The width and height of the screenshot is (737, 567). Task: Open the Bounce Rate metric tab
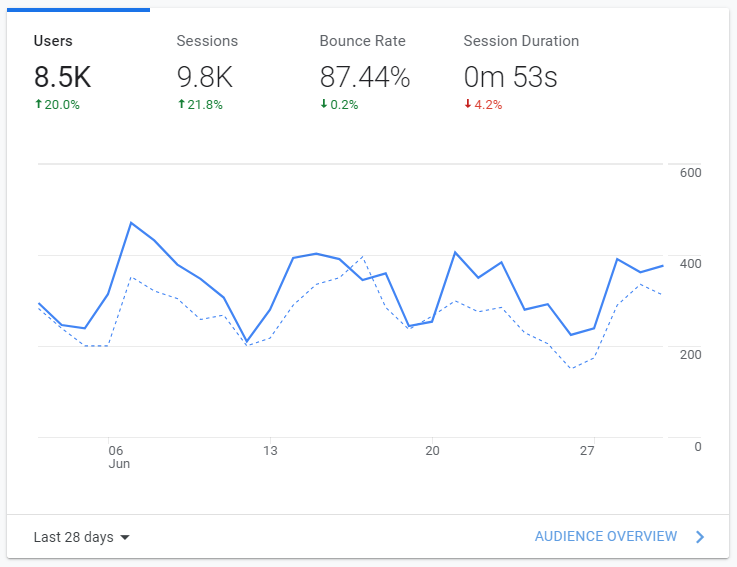[x=364, y=71]
